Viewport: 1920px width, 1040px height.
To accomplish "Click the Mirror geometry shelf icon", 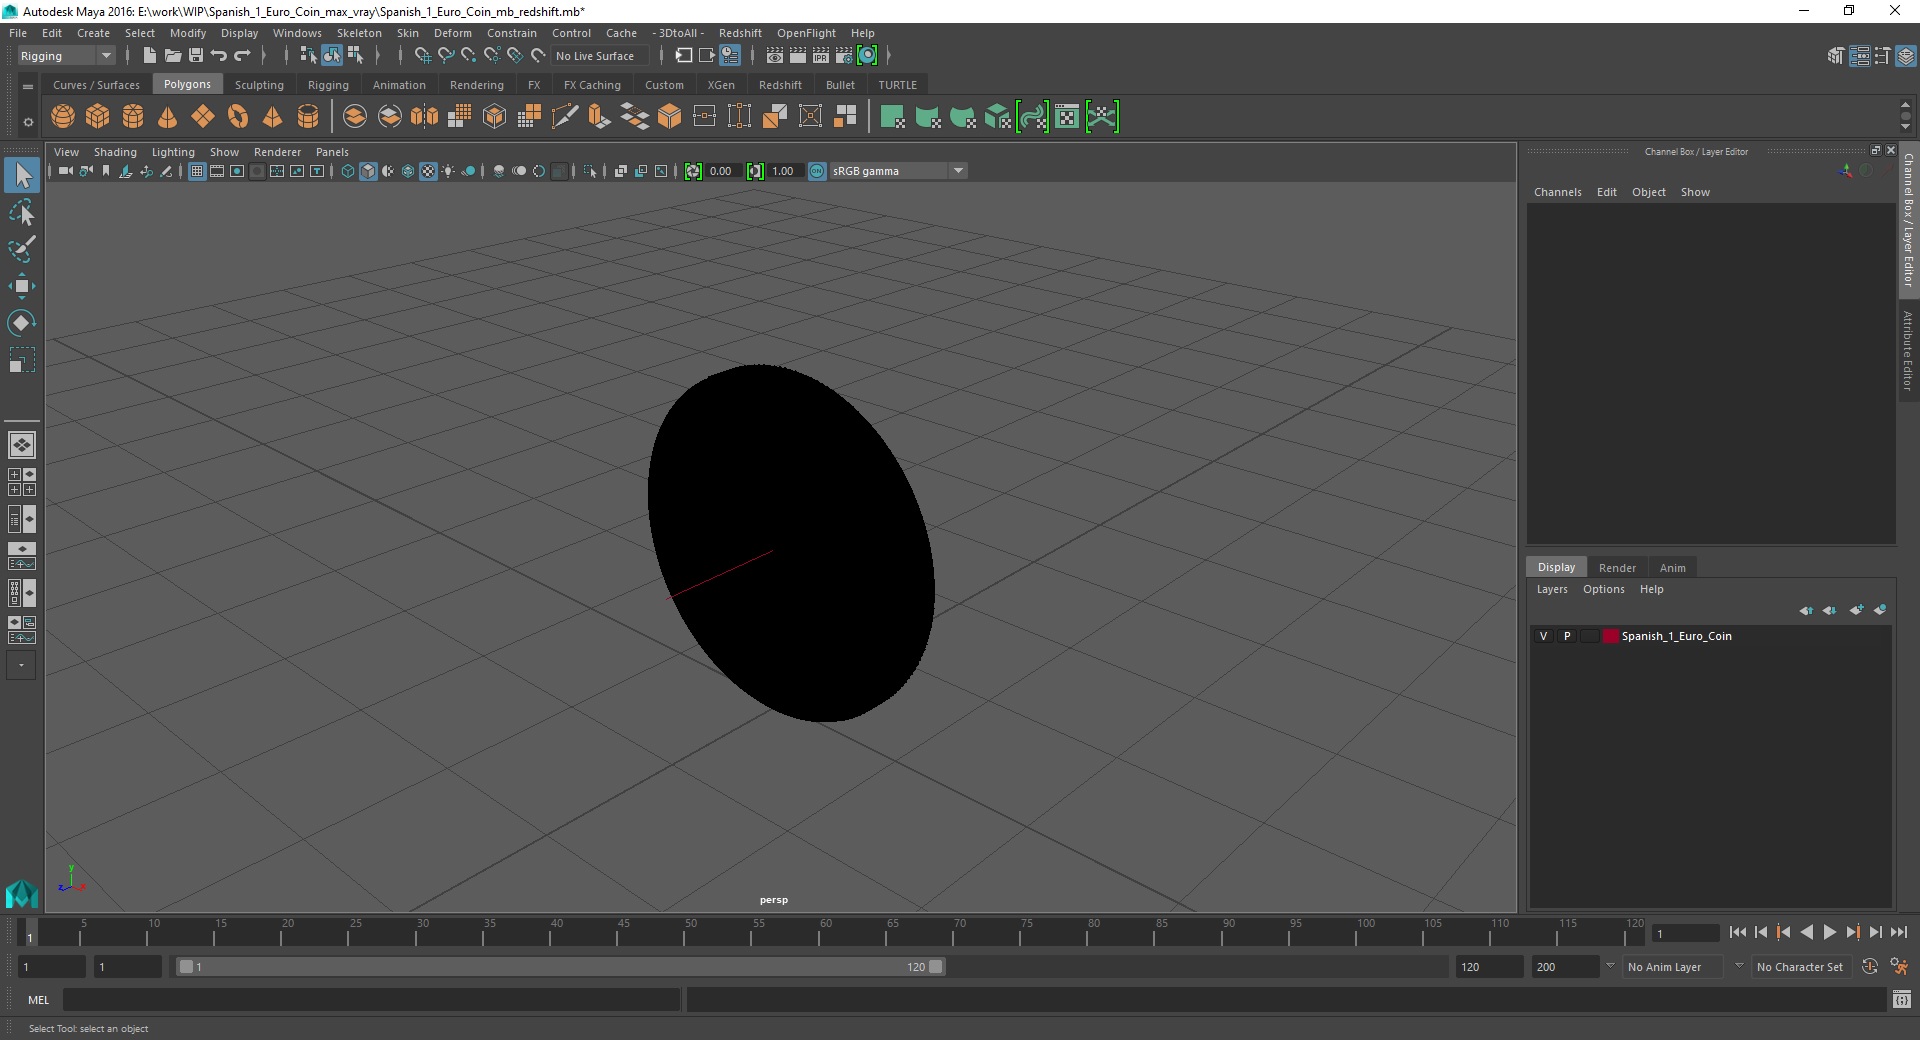I will tap(425, 117).
